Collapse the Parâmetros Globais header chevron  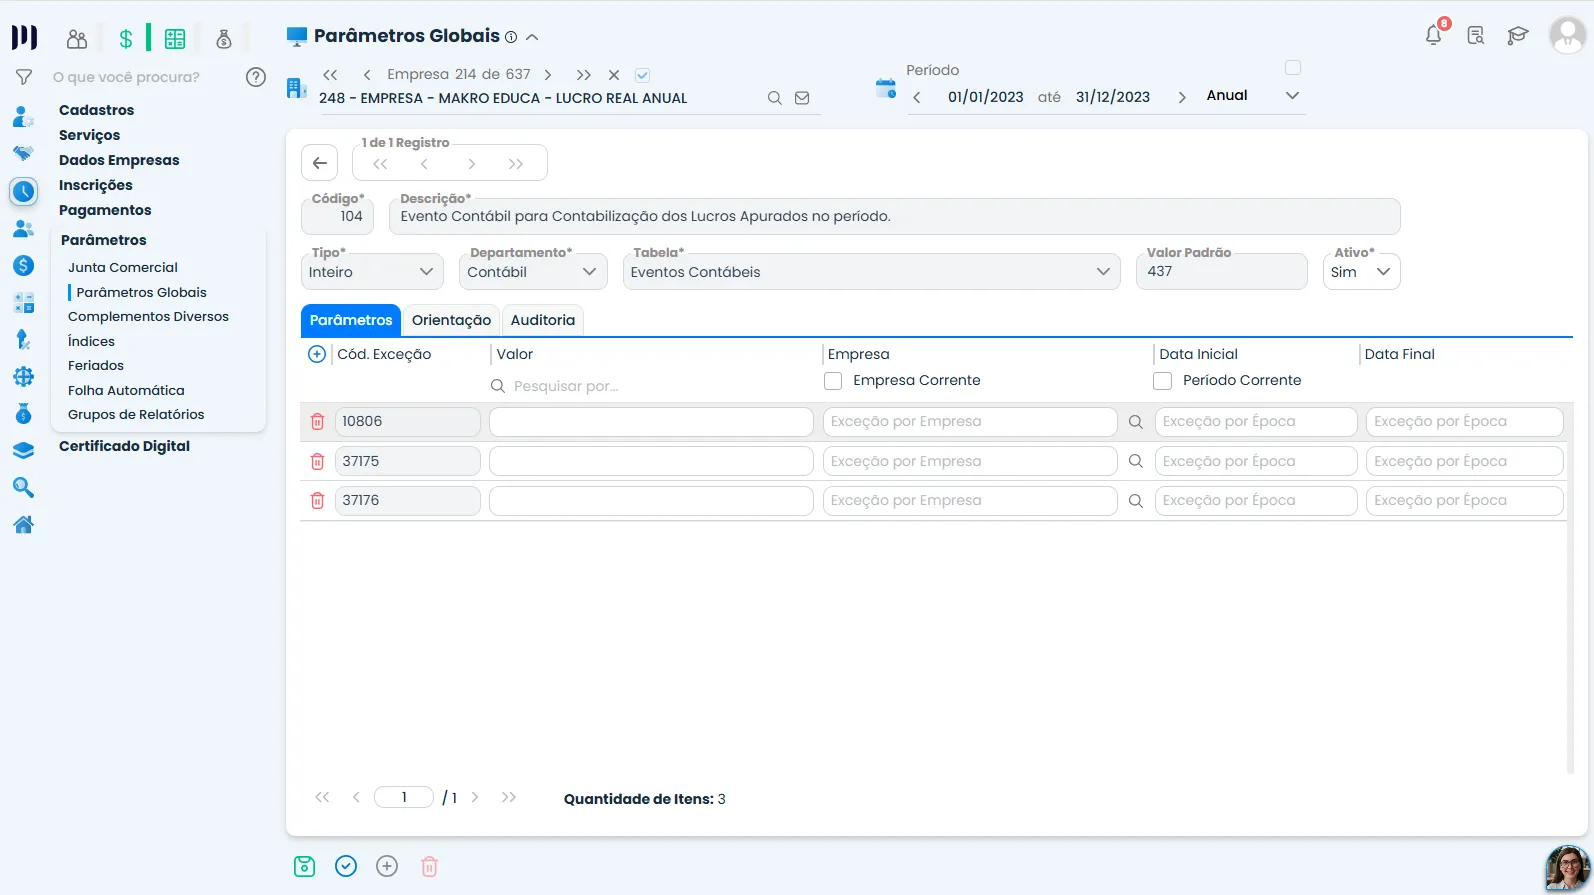[532, 37]
